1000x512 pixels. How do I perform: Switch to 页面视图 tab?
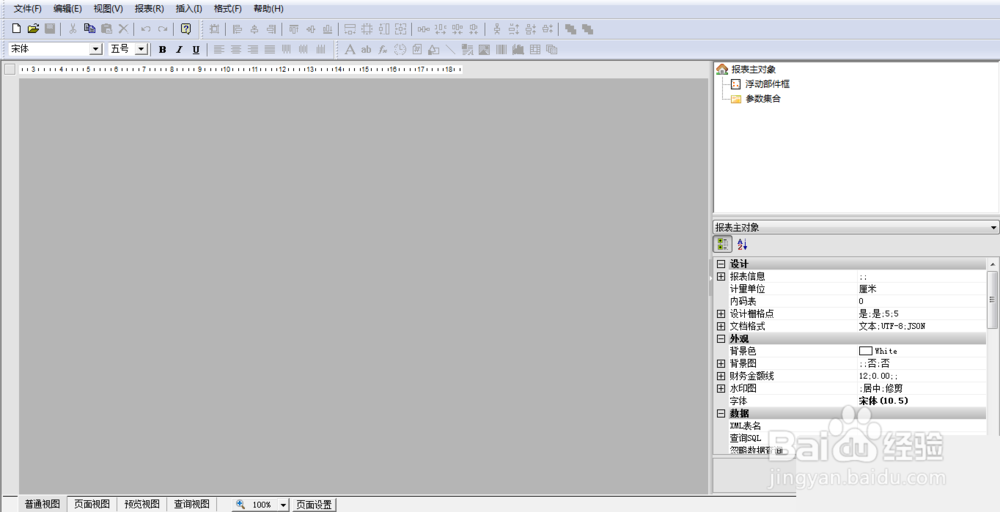[92, 504]
